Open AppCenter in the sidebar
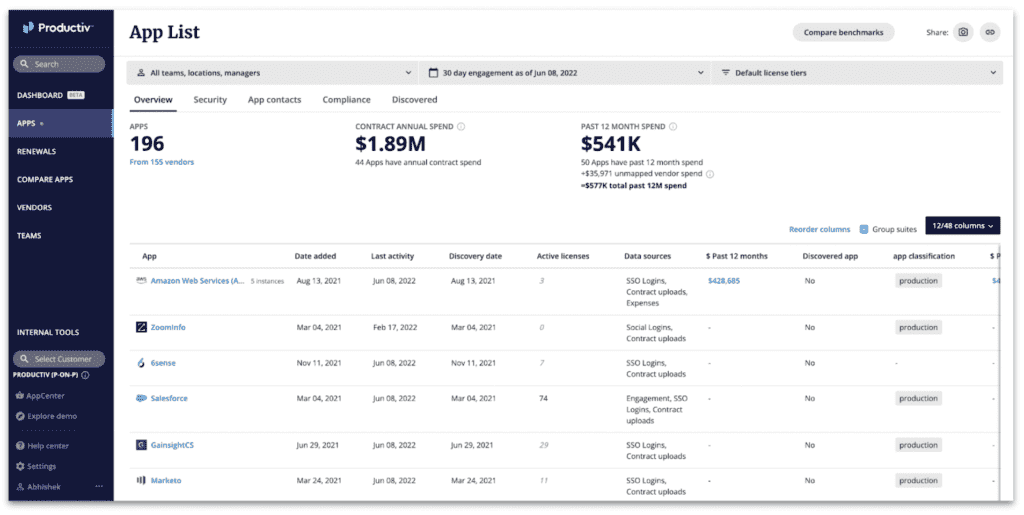Viewport: 1024px width, 515px height. (40, 396)
